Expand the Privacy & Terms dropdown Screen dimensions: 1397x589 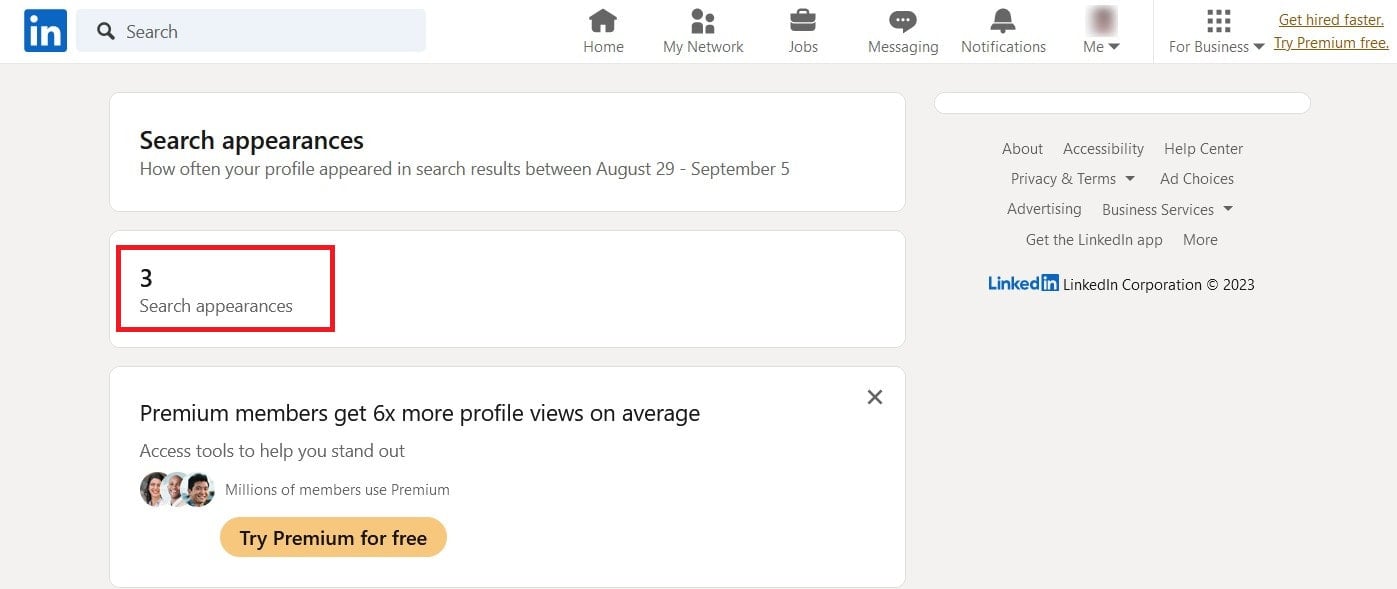(x=1073, y=179)
